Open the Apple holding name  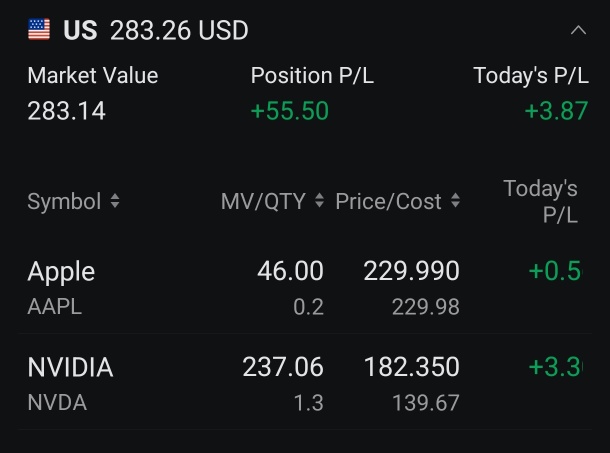(61, 271)
